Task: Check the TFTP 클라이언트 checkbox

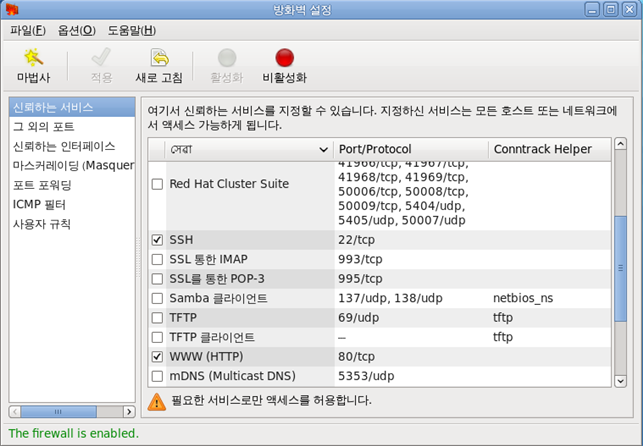Action: point(157,337)
